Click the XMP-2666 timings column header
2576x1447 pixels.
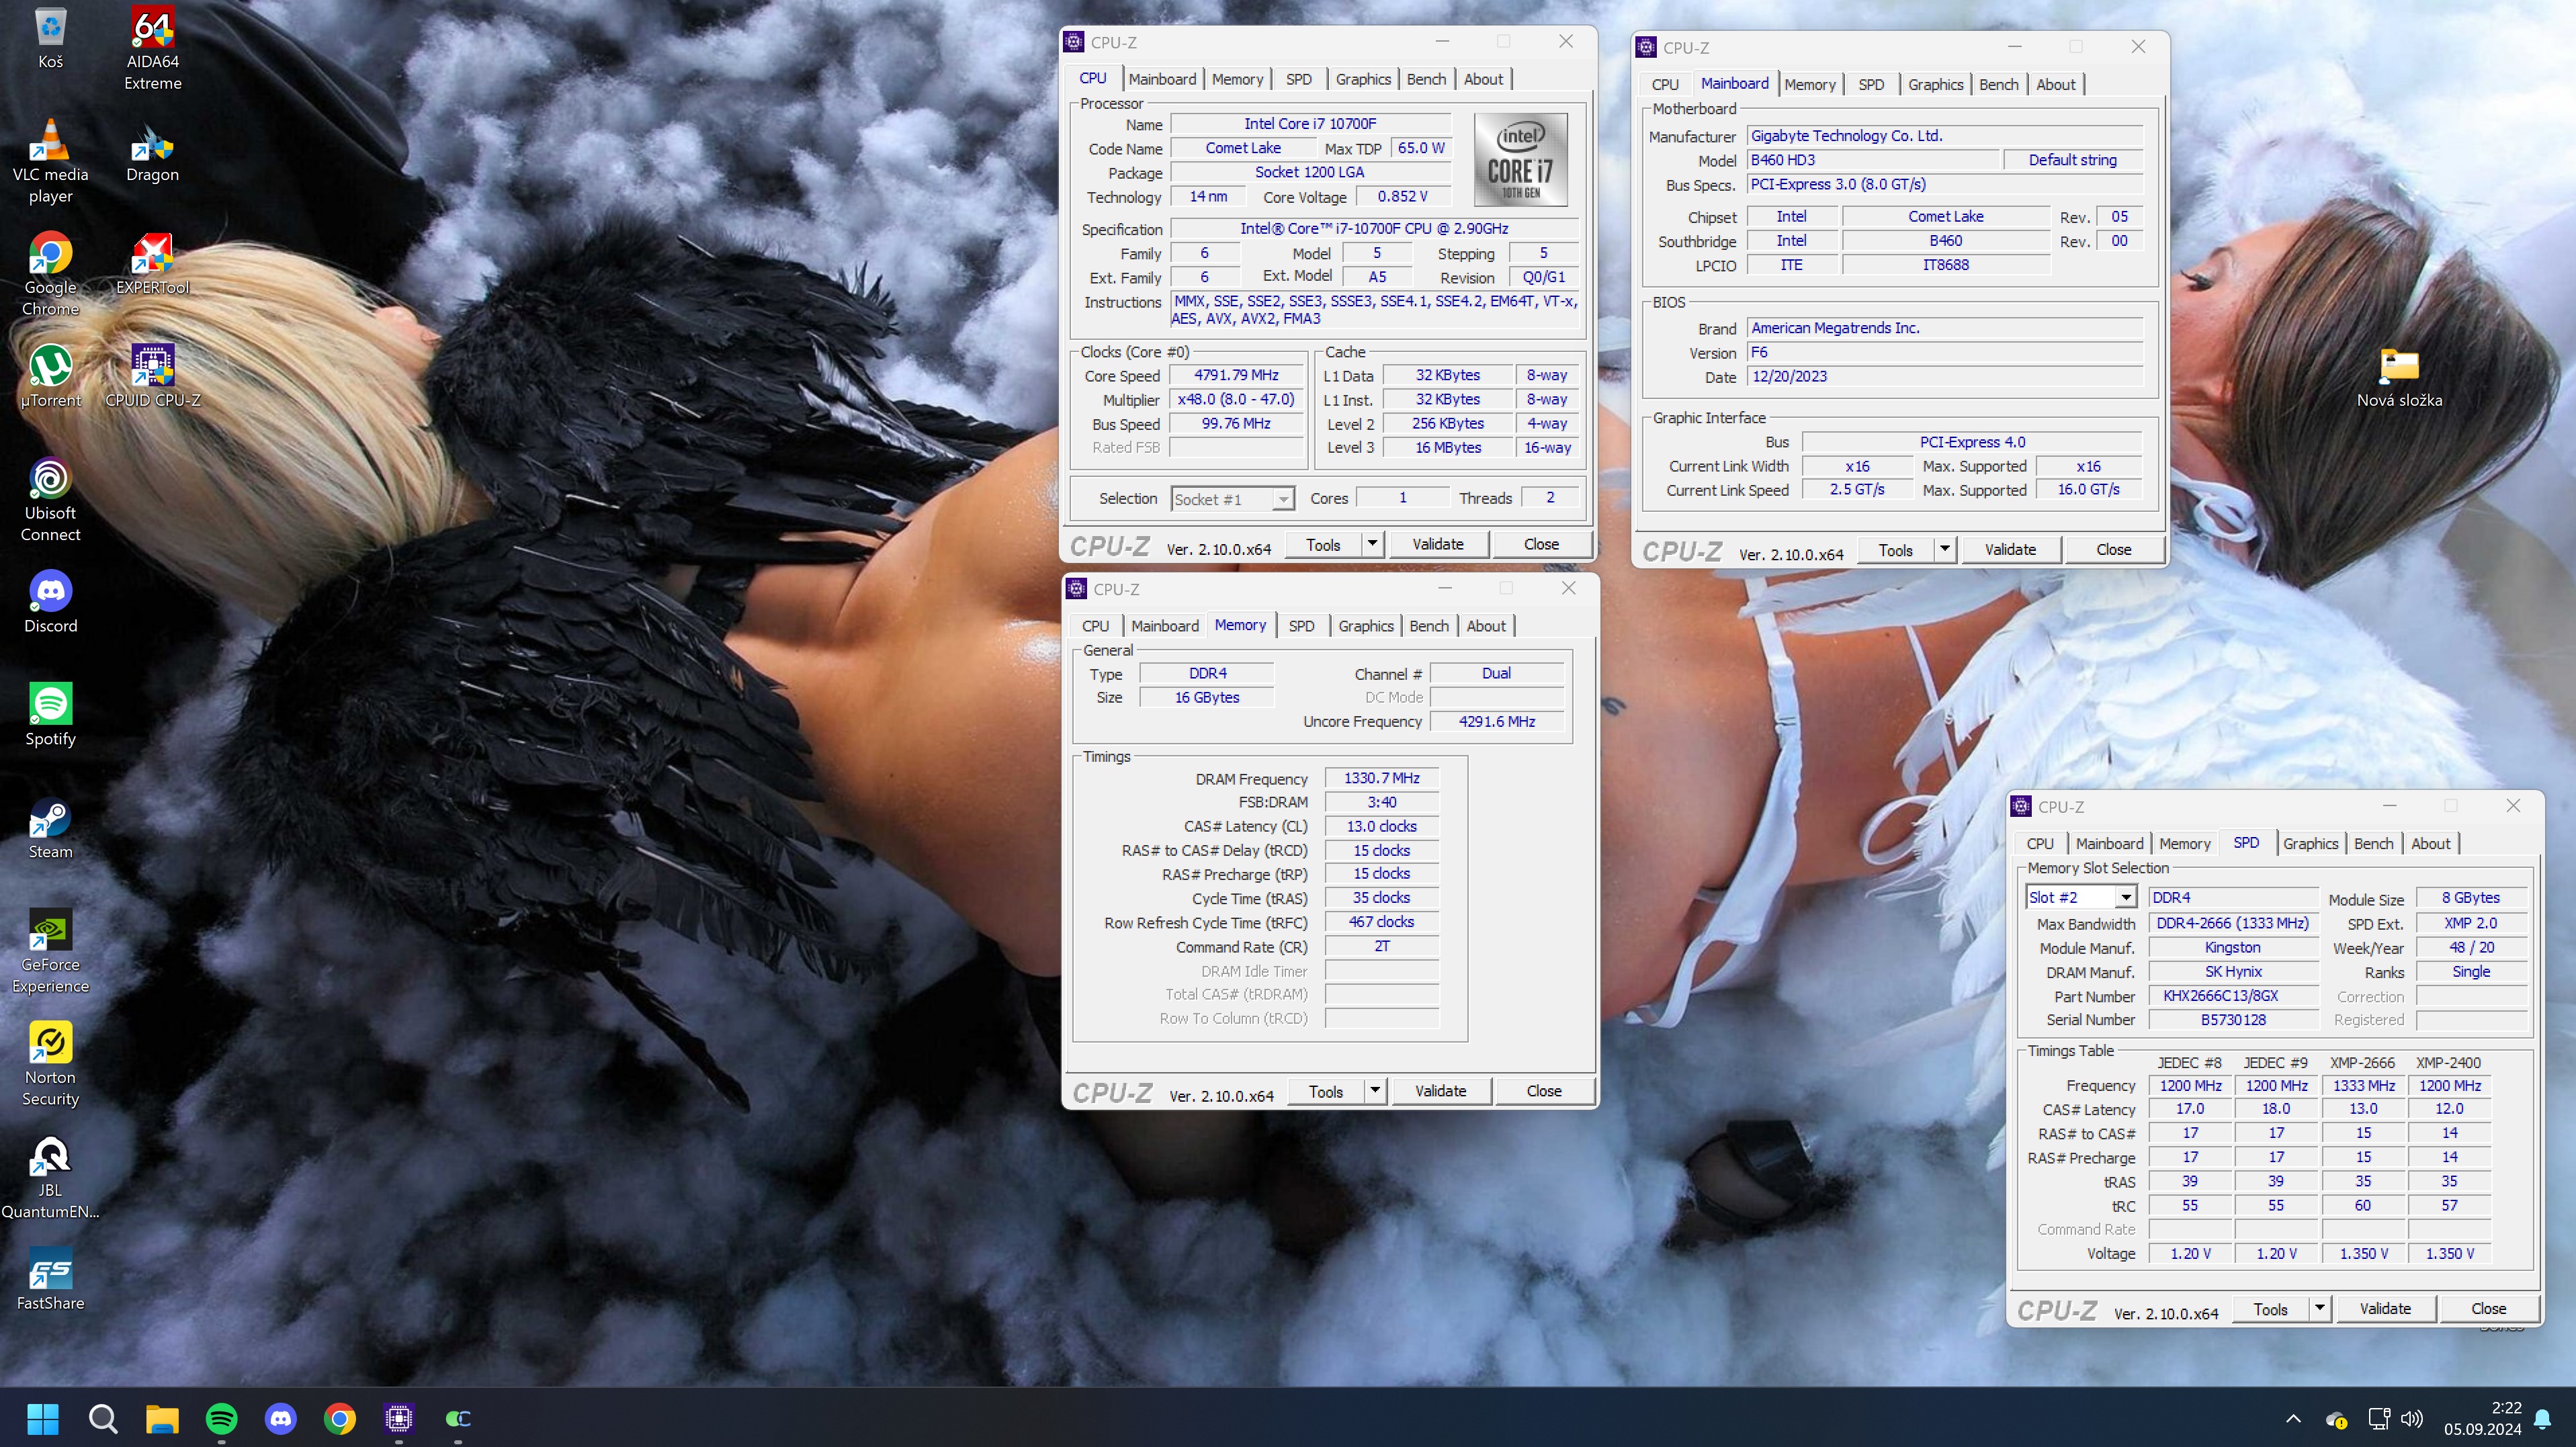(x=2362, y=1062)
